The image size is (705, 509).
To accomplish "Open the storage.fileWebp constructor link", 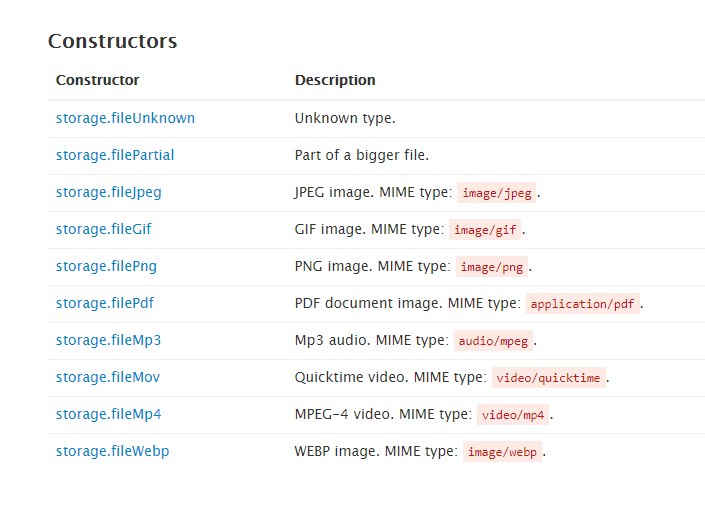I will (x=112, y=451).
